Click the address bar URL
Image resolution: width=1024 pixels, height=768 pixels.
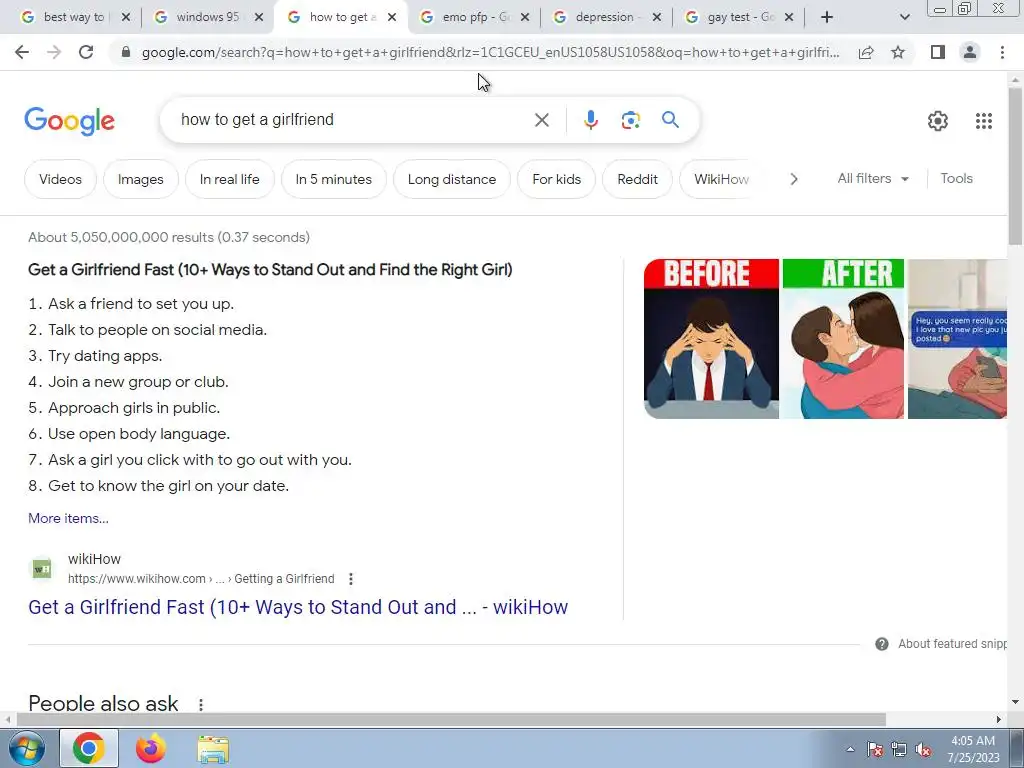[490, 52]
